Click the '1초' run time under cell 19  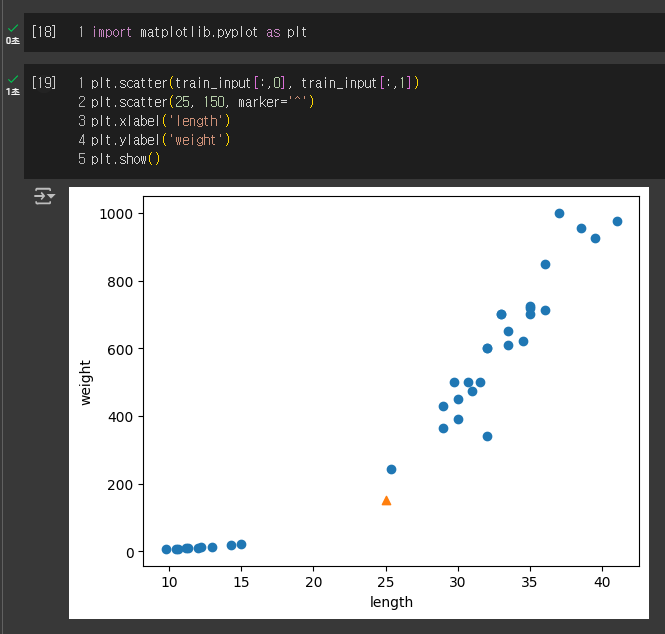(13, 92)
